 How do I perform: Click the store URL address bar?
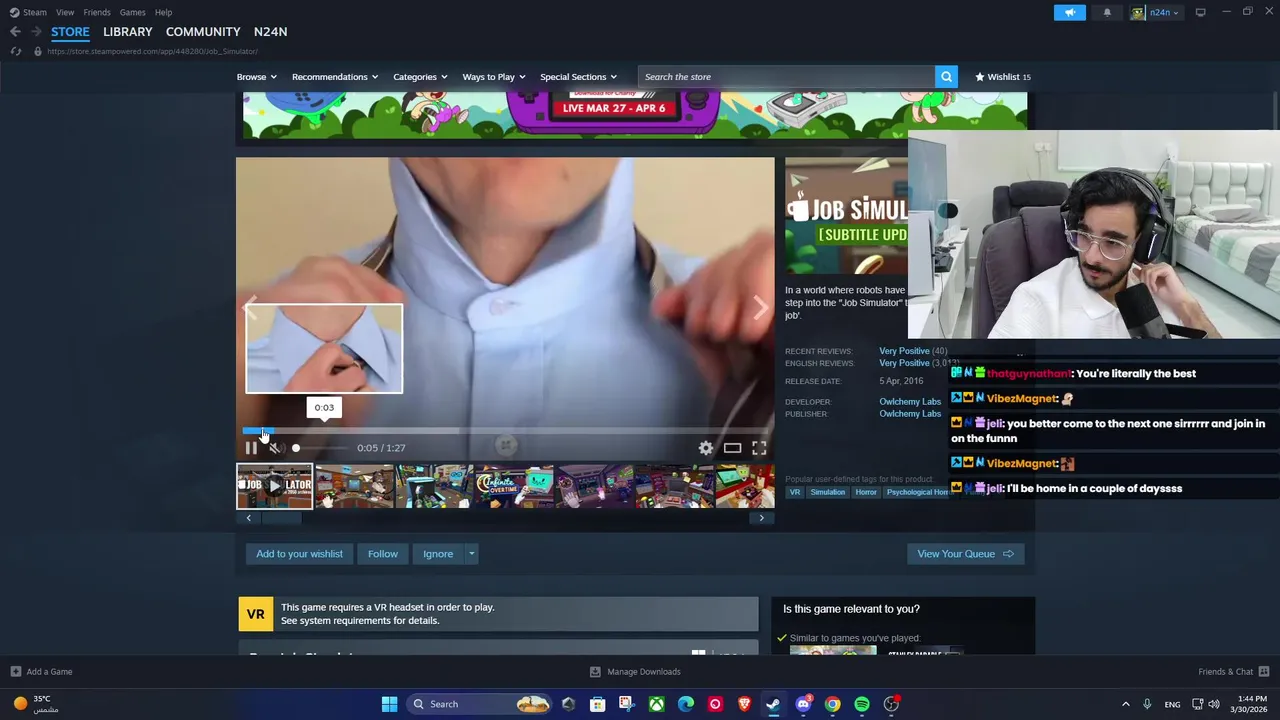click(x=152, y=51)
